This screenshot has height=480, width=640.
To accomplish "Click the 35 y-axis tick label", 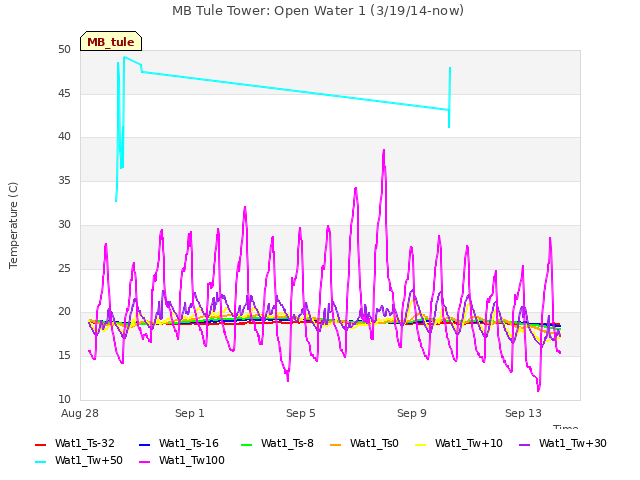I will tap(64, 181).
